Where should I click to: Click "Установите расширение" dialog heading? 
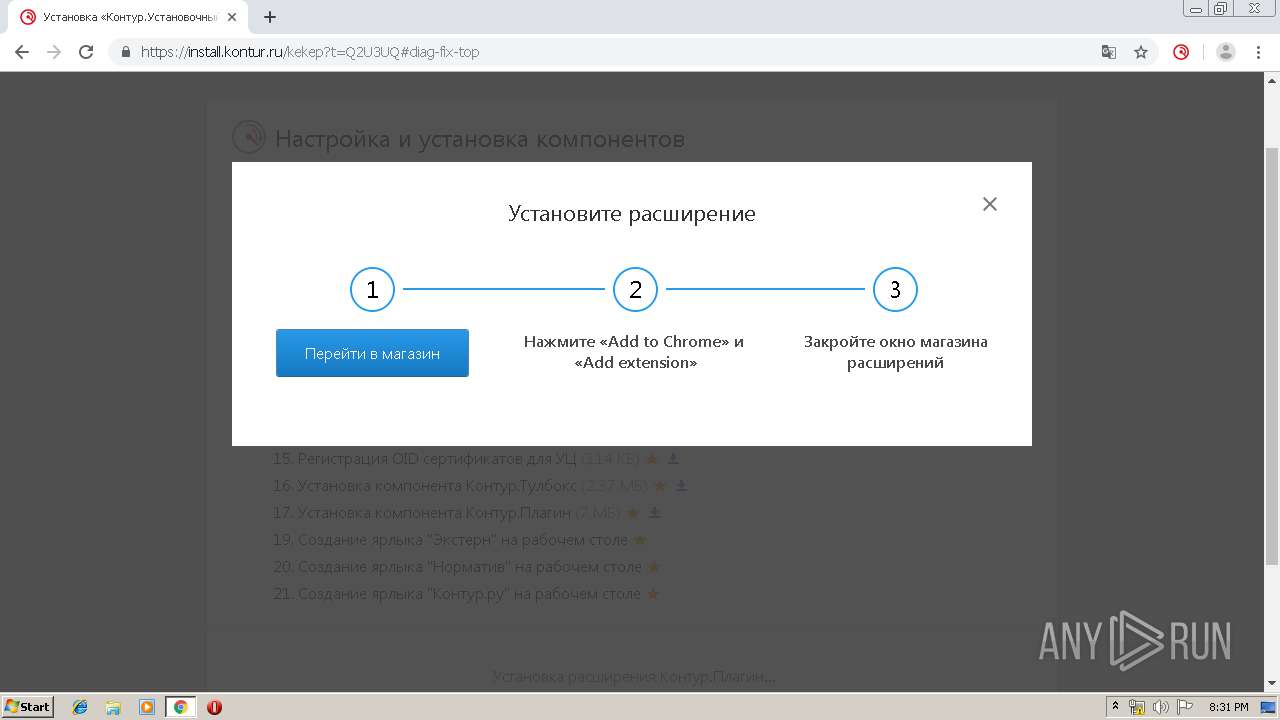[632, 213]
